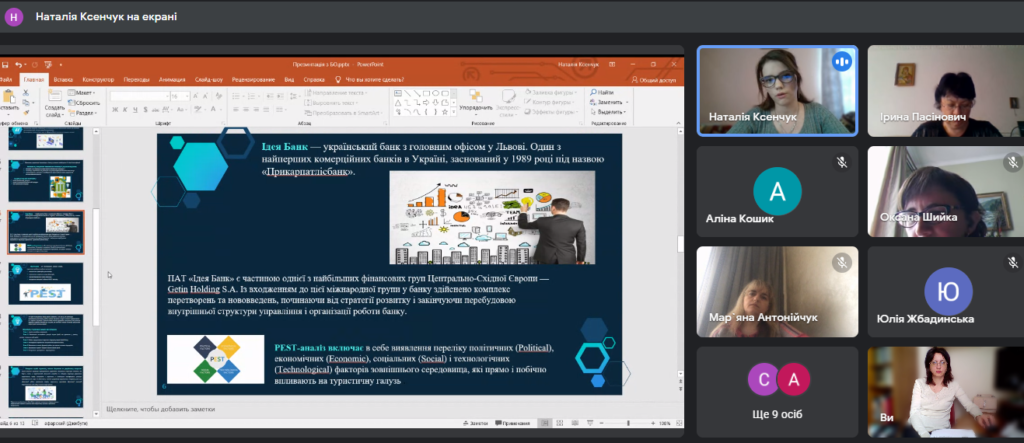Toggle text shadow S formatting
The height and width of the screenshot is (443, 1024).
tap(144, 110)
